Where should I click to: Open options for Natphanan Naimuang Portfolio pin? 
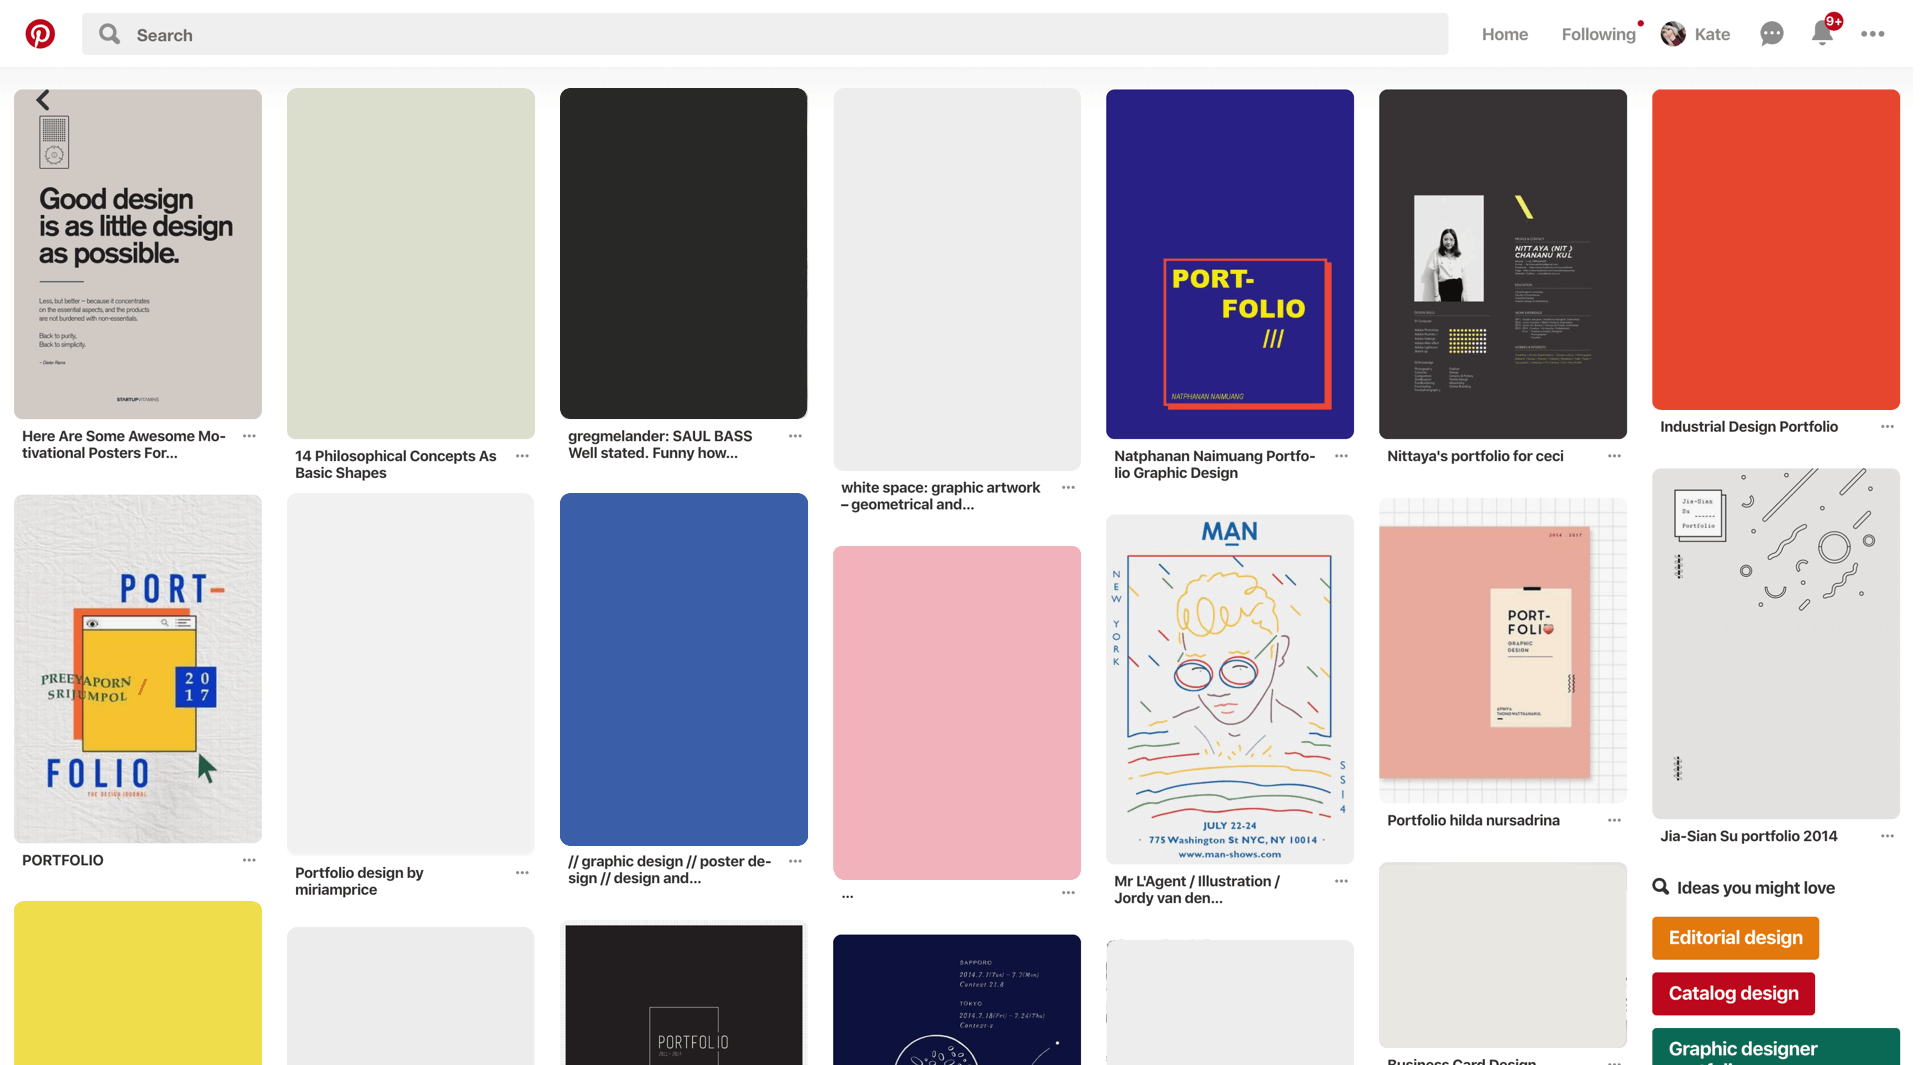click(1341, 456)
